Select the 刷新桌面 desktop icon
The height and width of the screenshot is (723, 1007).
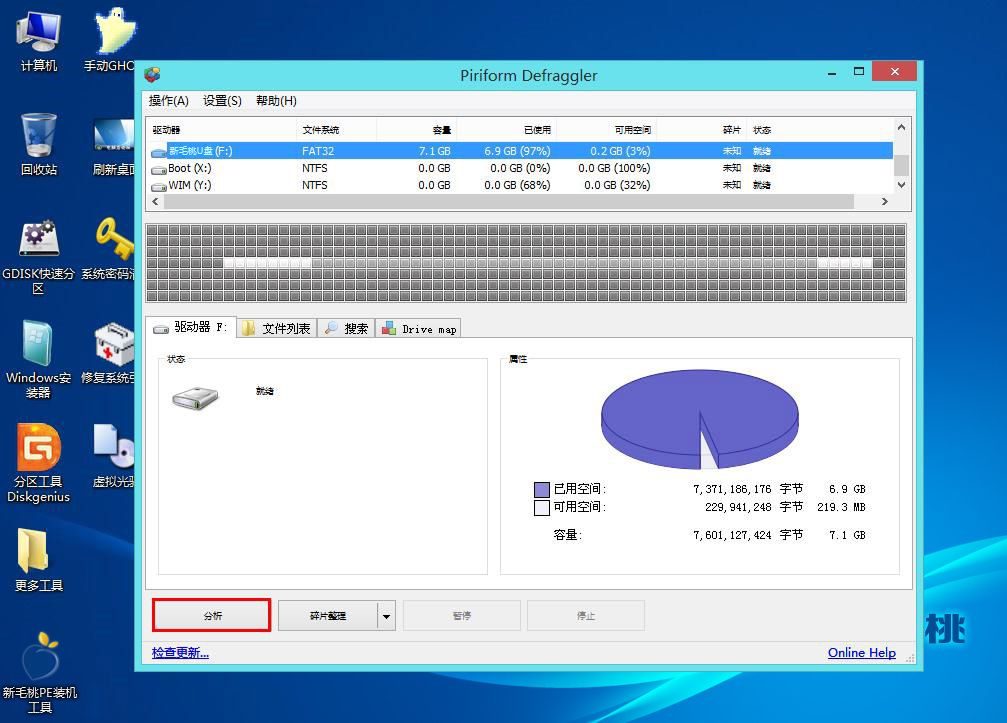(x=114, y=145)
